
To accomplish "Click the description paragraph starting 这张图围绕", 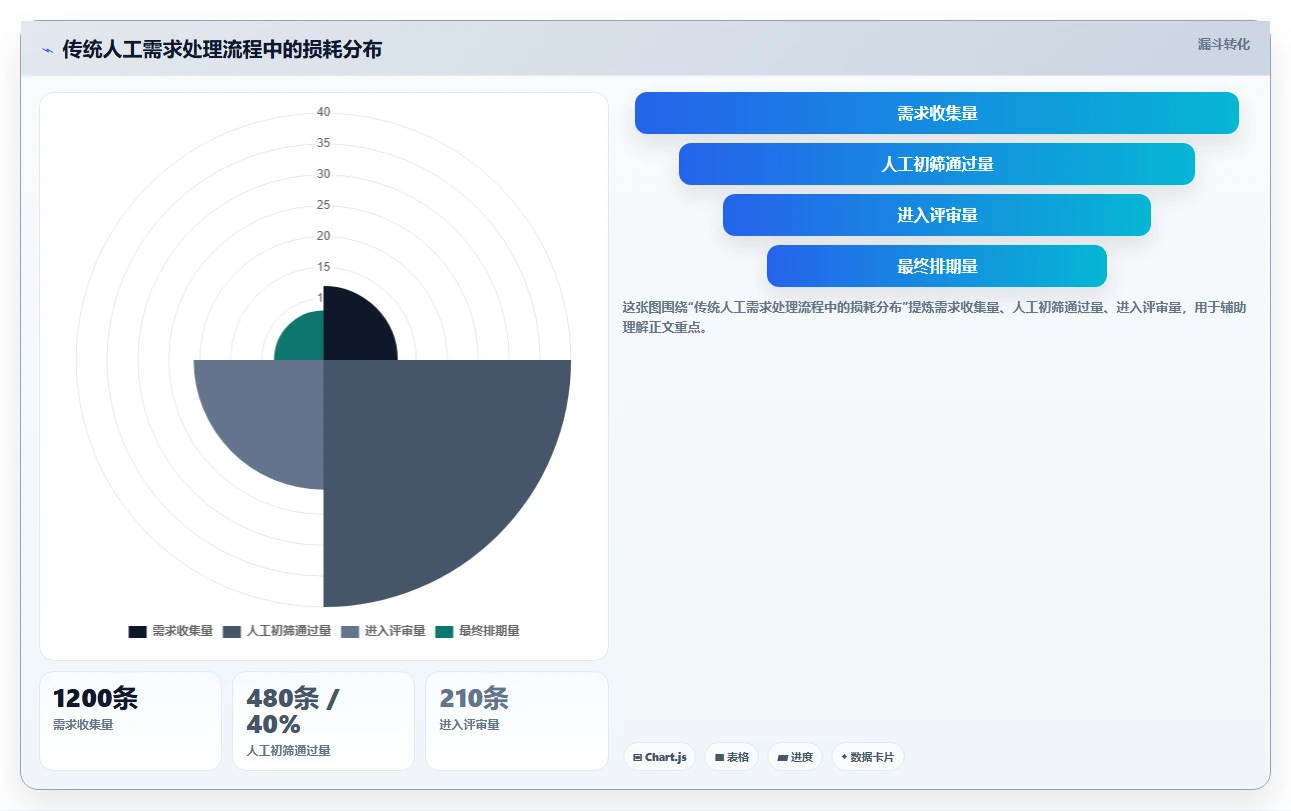I will 934,317.
